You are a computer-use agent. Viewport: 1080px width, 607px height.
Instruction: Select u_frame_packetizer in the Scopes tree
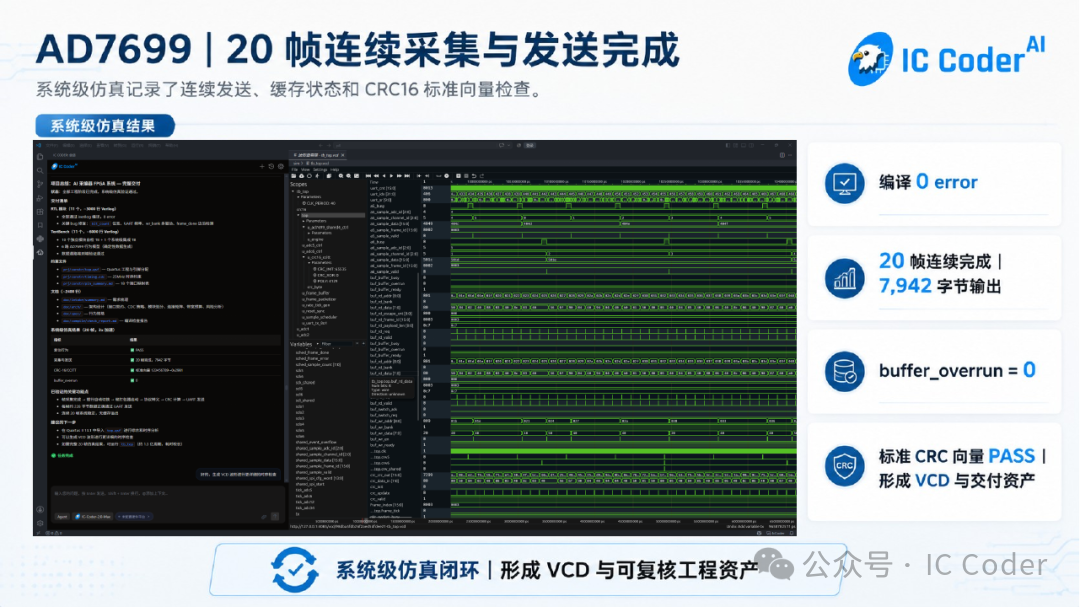[319, 299]
